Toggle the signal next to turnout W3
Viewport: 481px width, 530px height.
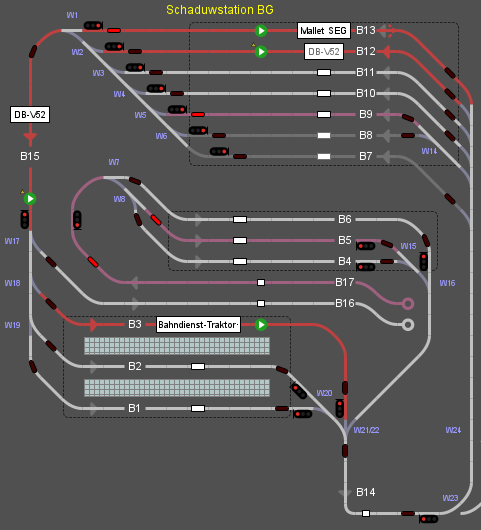click(x=135, y=68)
